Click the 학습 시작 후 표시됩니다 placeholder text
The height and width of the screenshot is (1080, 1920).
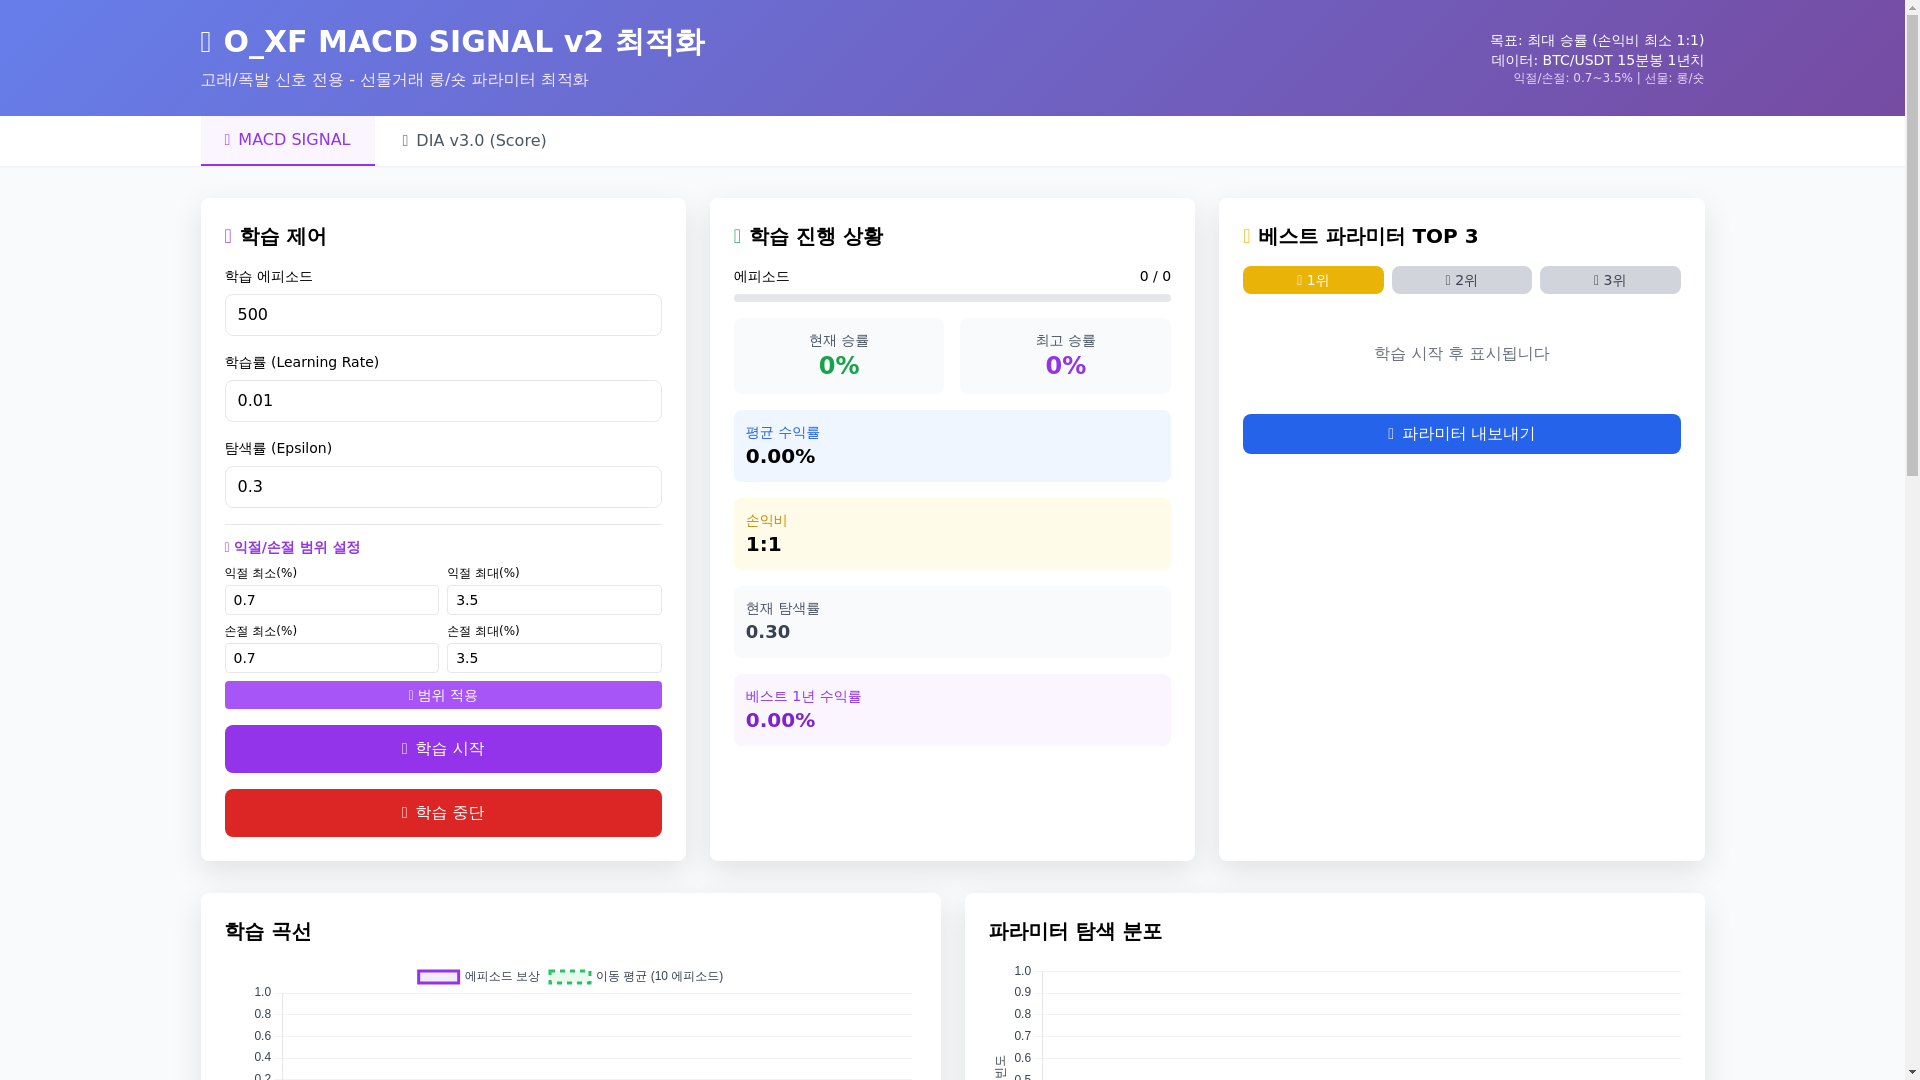click(1461, 354)
